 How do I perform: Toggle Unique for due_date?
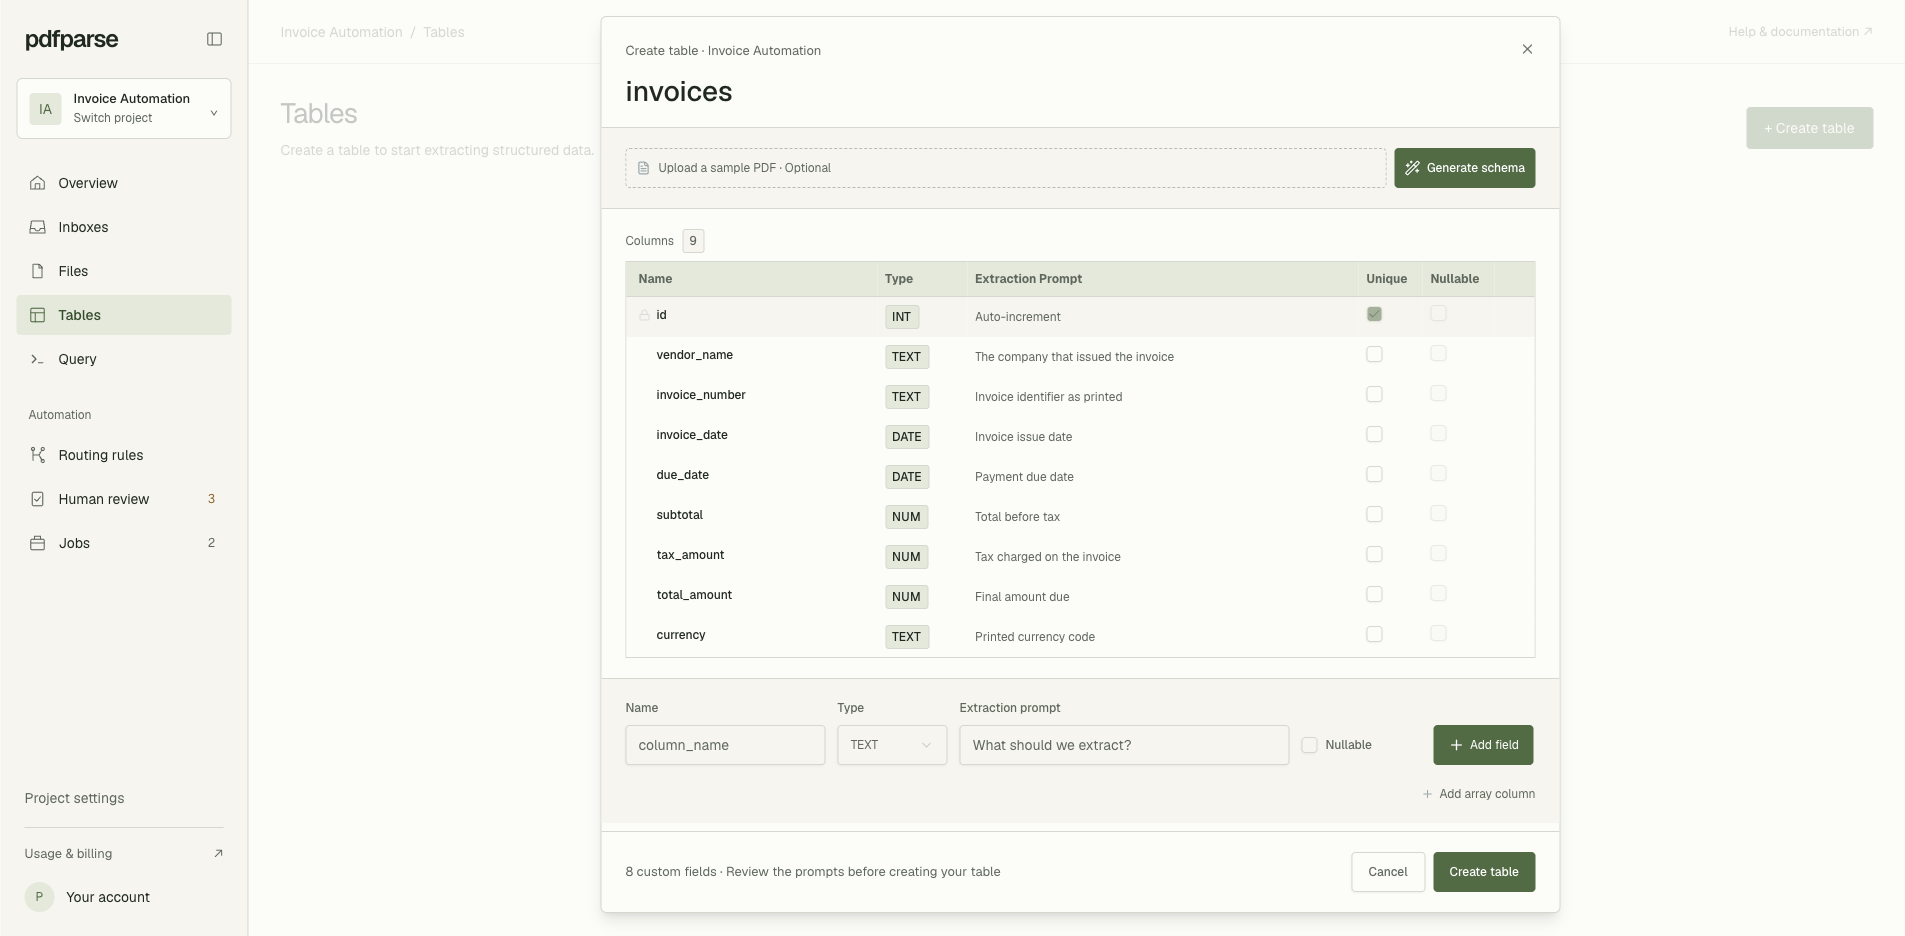click(1374, 474)
